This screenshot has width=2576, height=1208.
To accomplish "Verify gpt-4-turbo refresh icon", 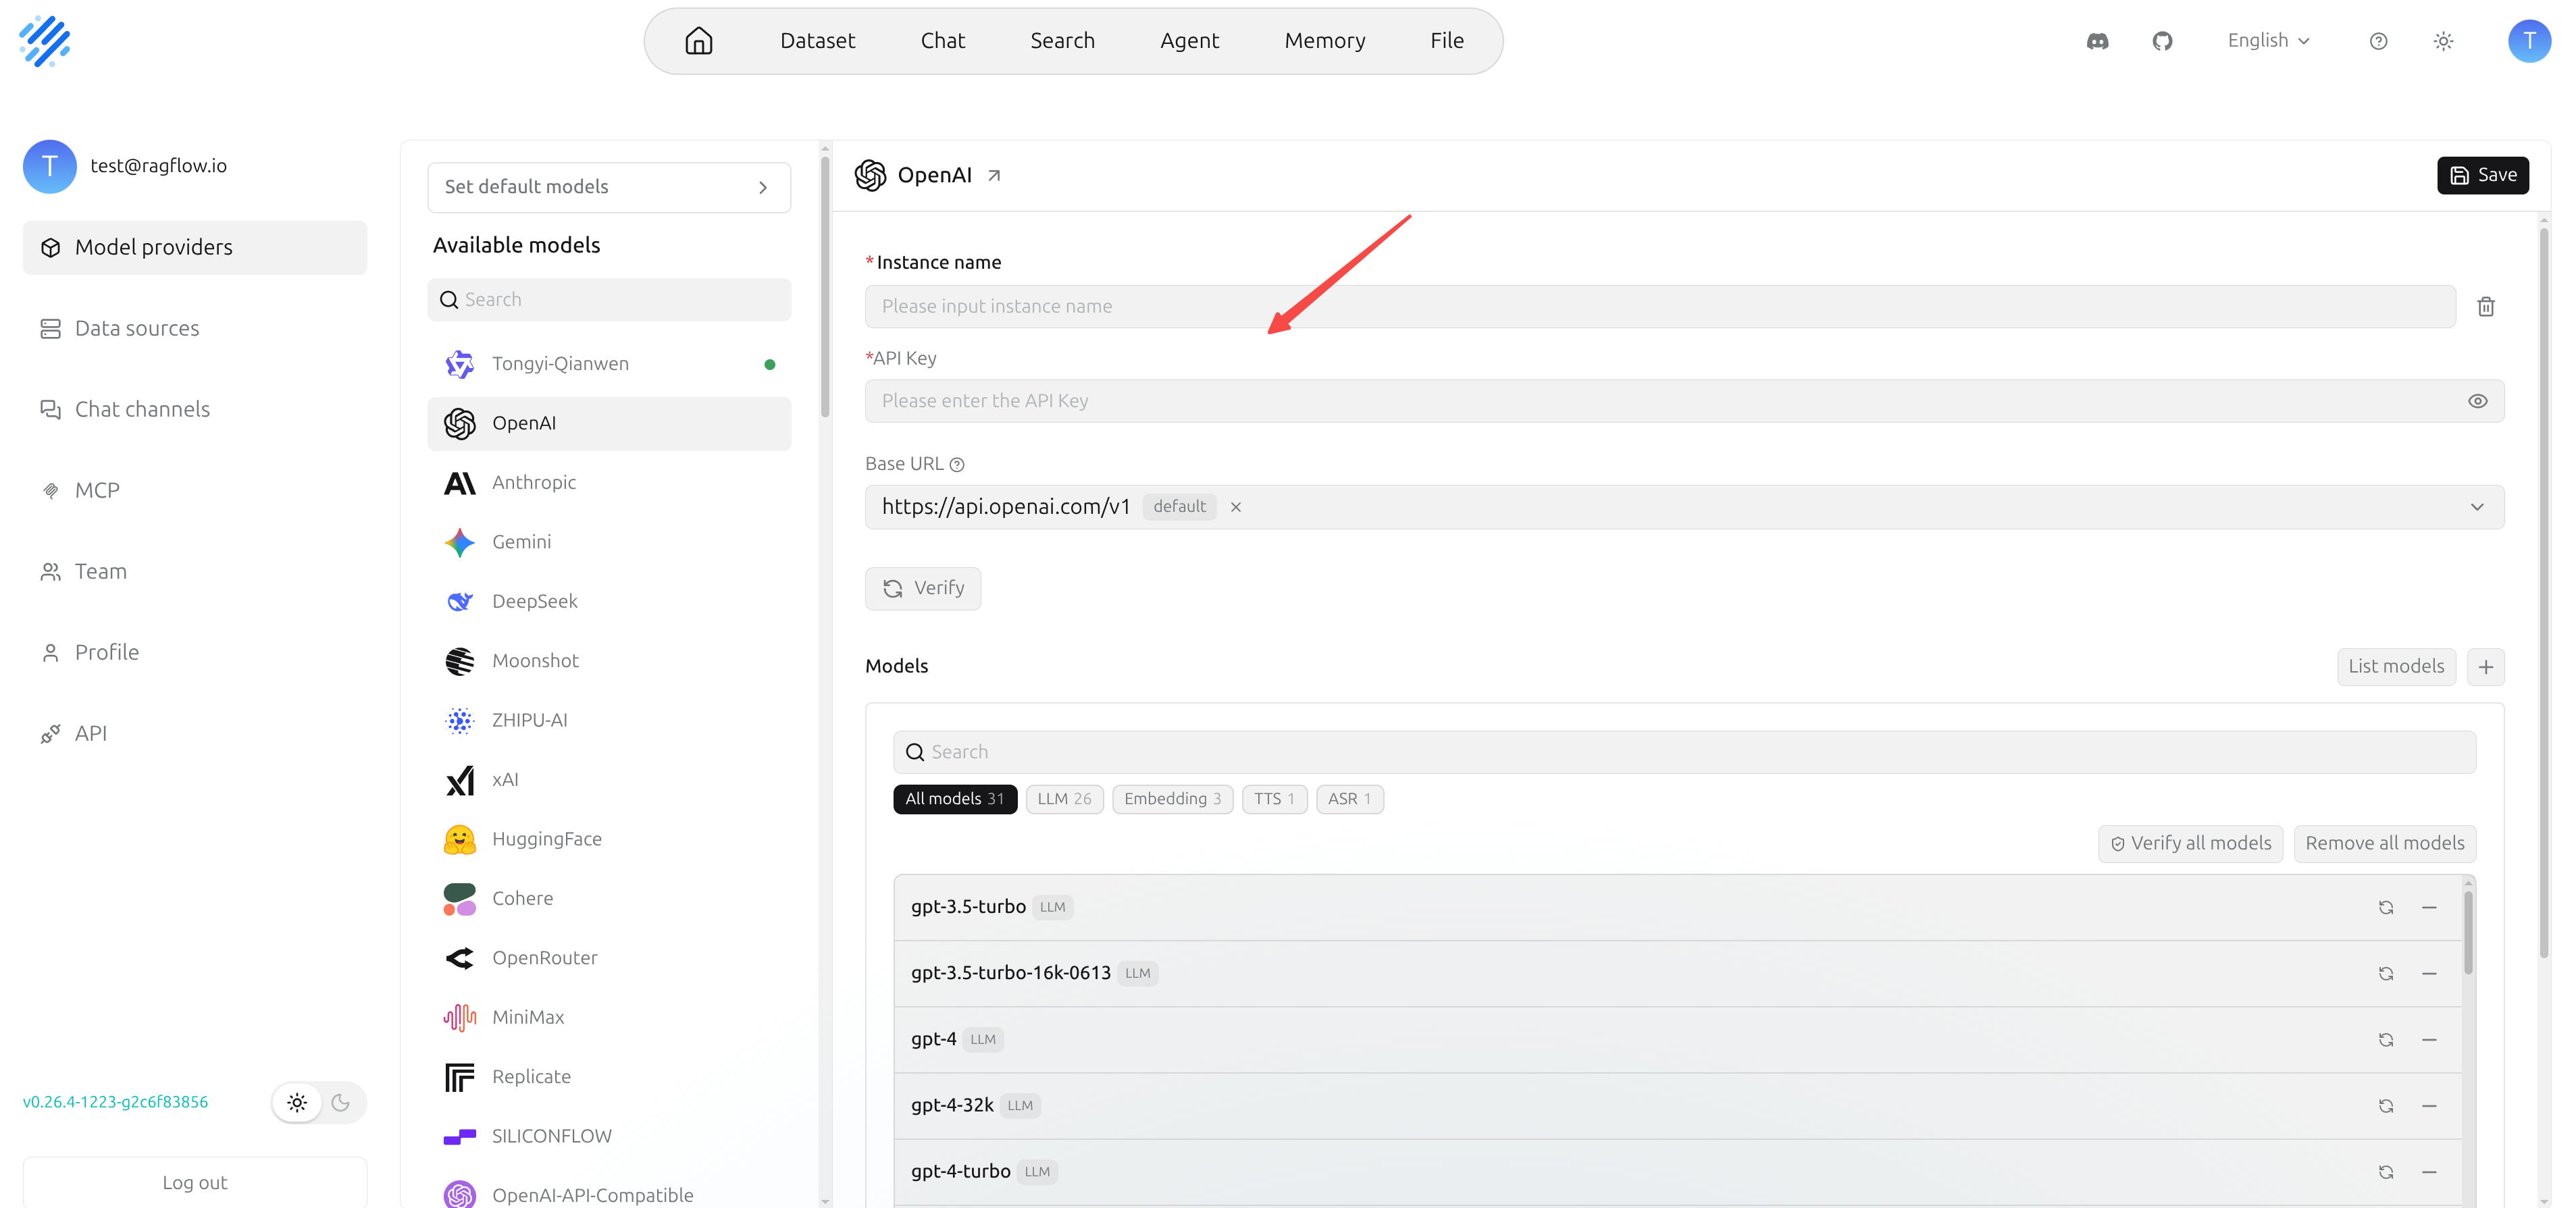I will pyautogui.click(x=2386, y=1172).
